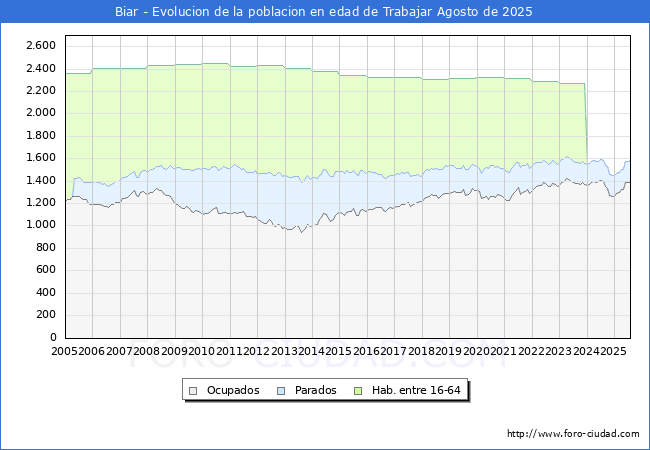
Task: Click the 2.200 y-axis label
Action: coord(41,90)
